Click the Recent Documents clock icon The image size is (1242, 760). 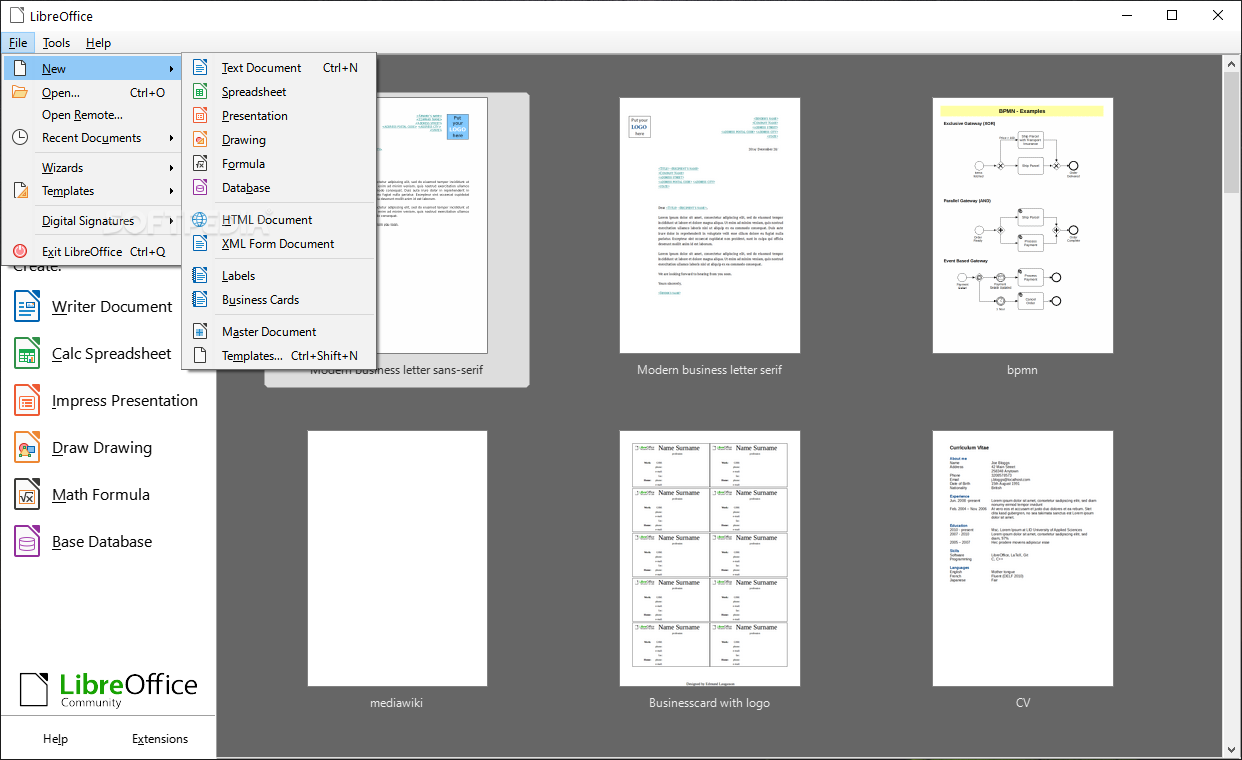(20, 138)
